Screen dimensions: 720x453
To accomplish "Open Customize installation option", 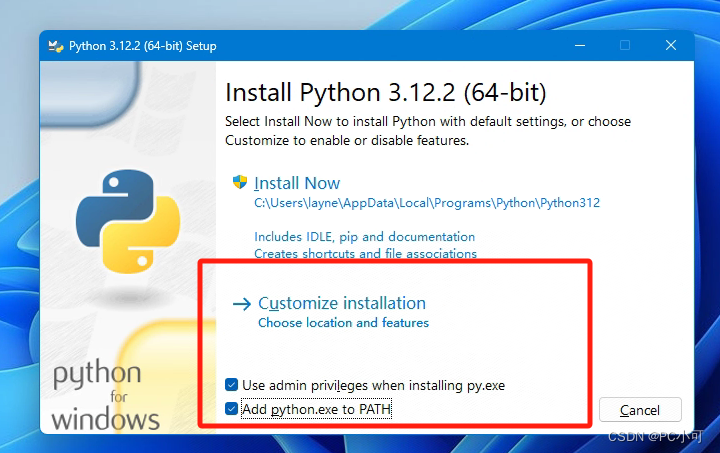I will [342, 303].
